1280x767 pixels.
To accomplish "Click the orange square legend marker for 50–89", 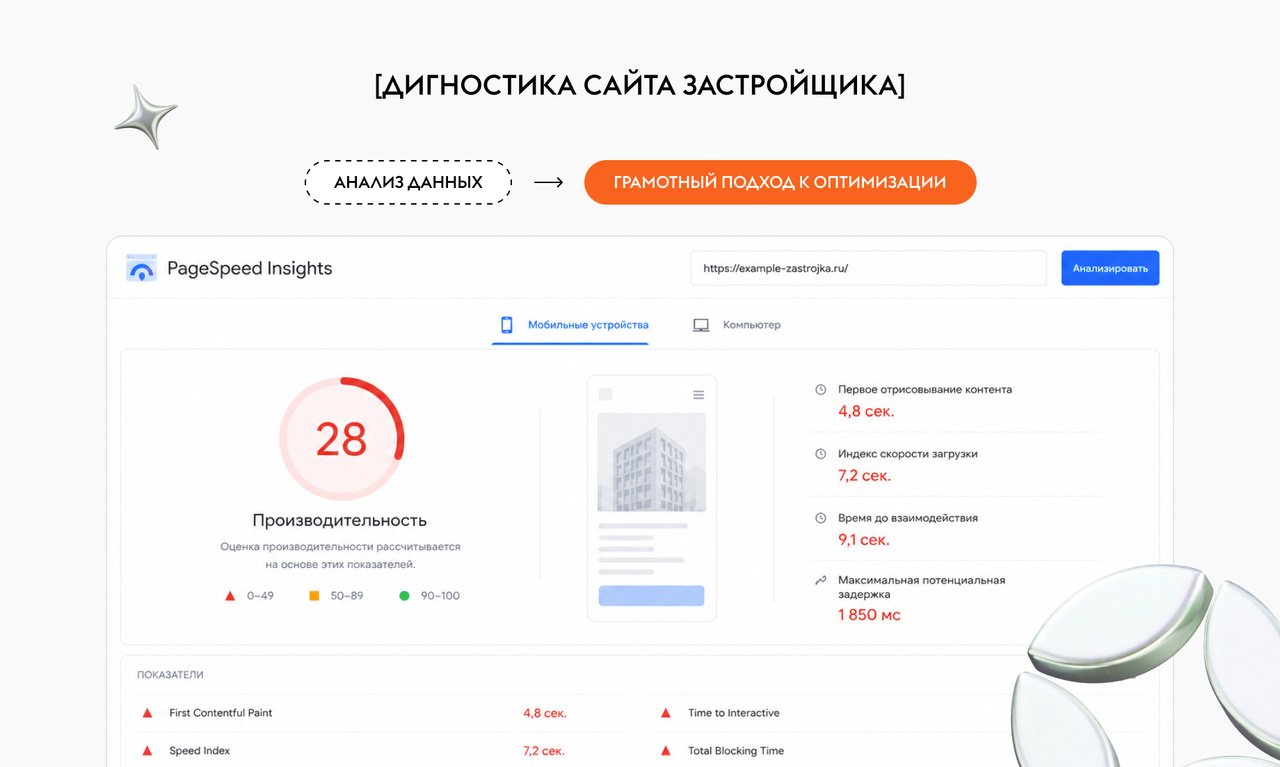I will (314, 596).
